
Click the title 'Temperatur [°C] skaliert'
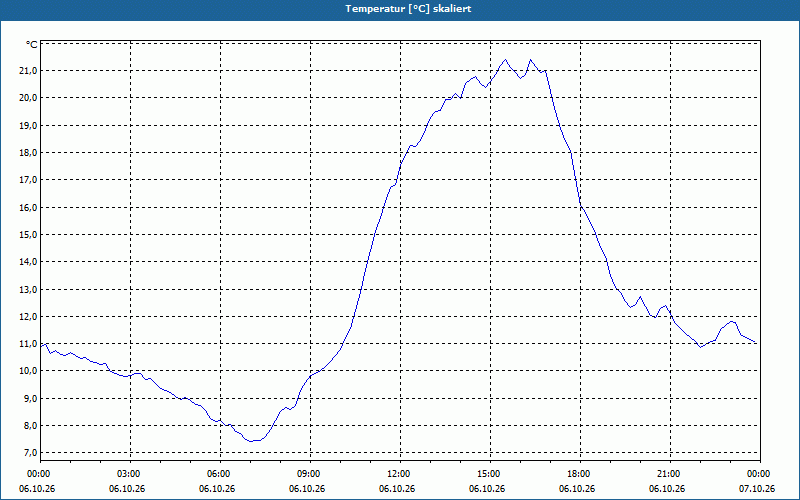(408, 9)
